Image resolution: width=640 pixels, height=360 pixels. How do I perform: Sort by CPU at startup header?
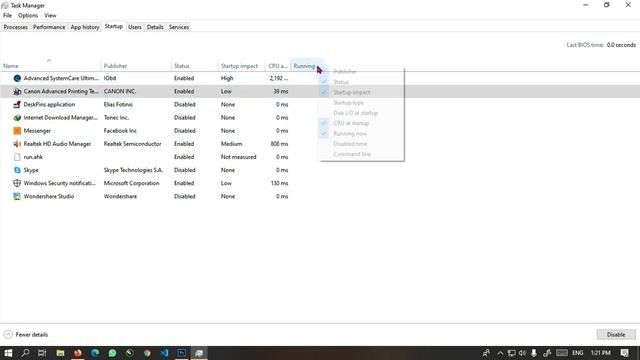coord(278,65)
